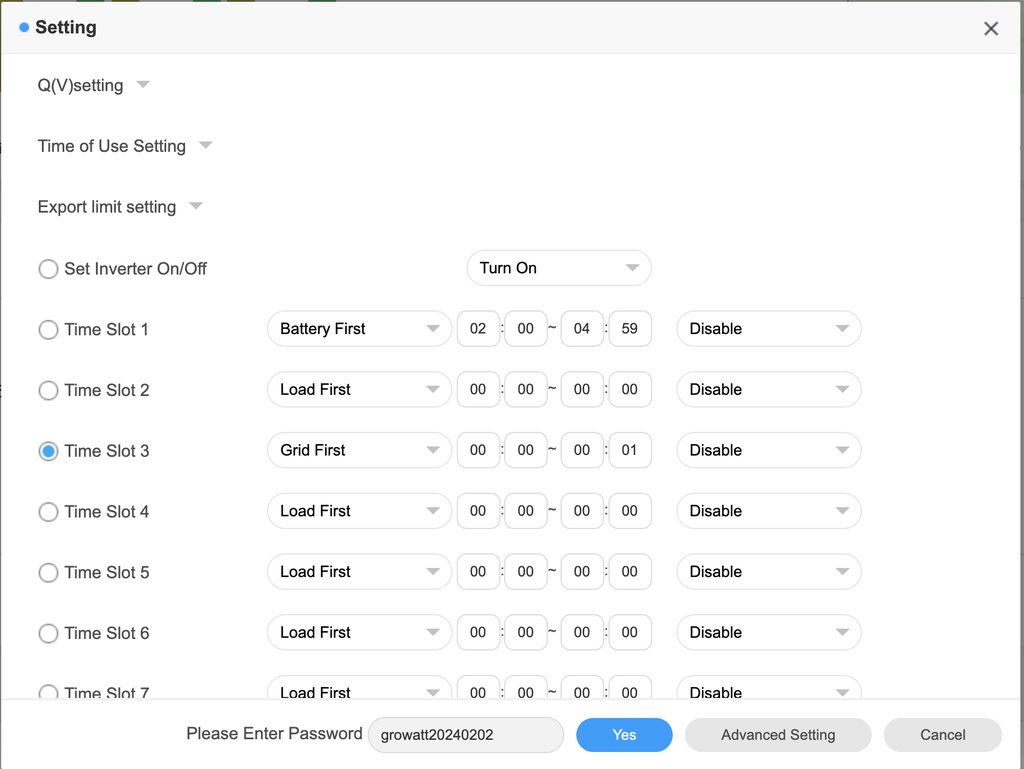1024x769 pixels.
Task: Open the Turn On inverter dropdown
Action: coord(558,268)
